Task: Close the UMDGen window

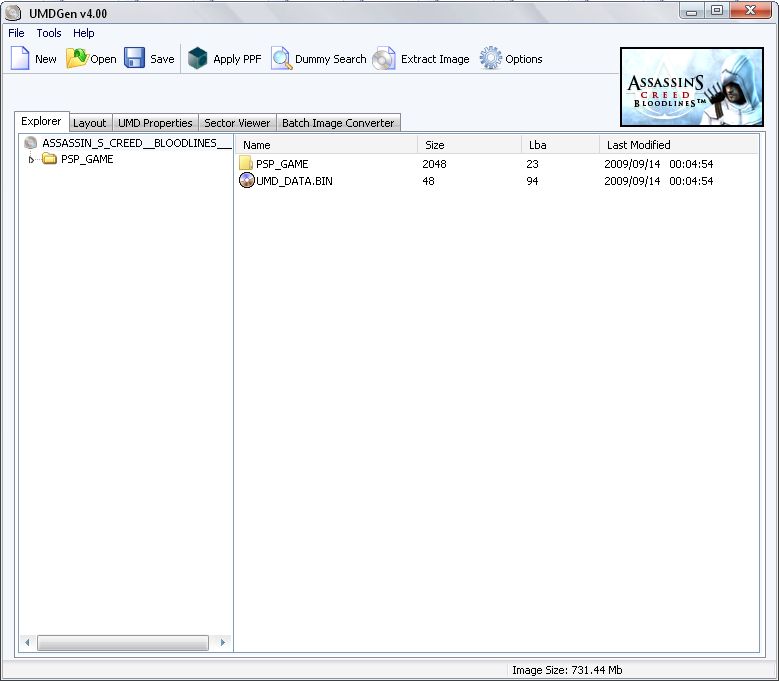Action: tap(750, 11)
